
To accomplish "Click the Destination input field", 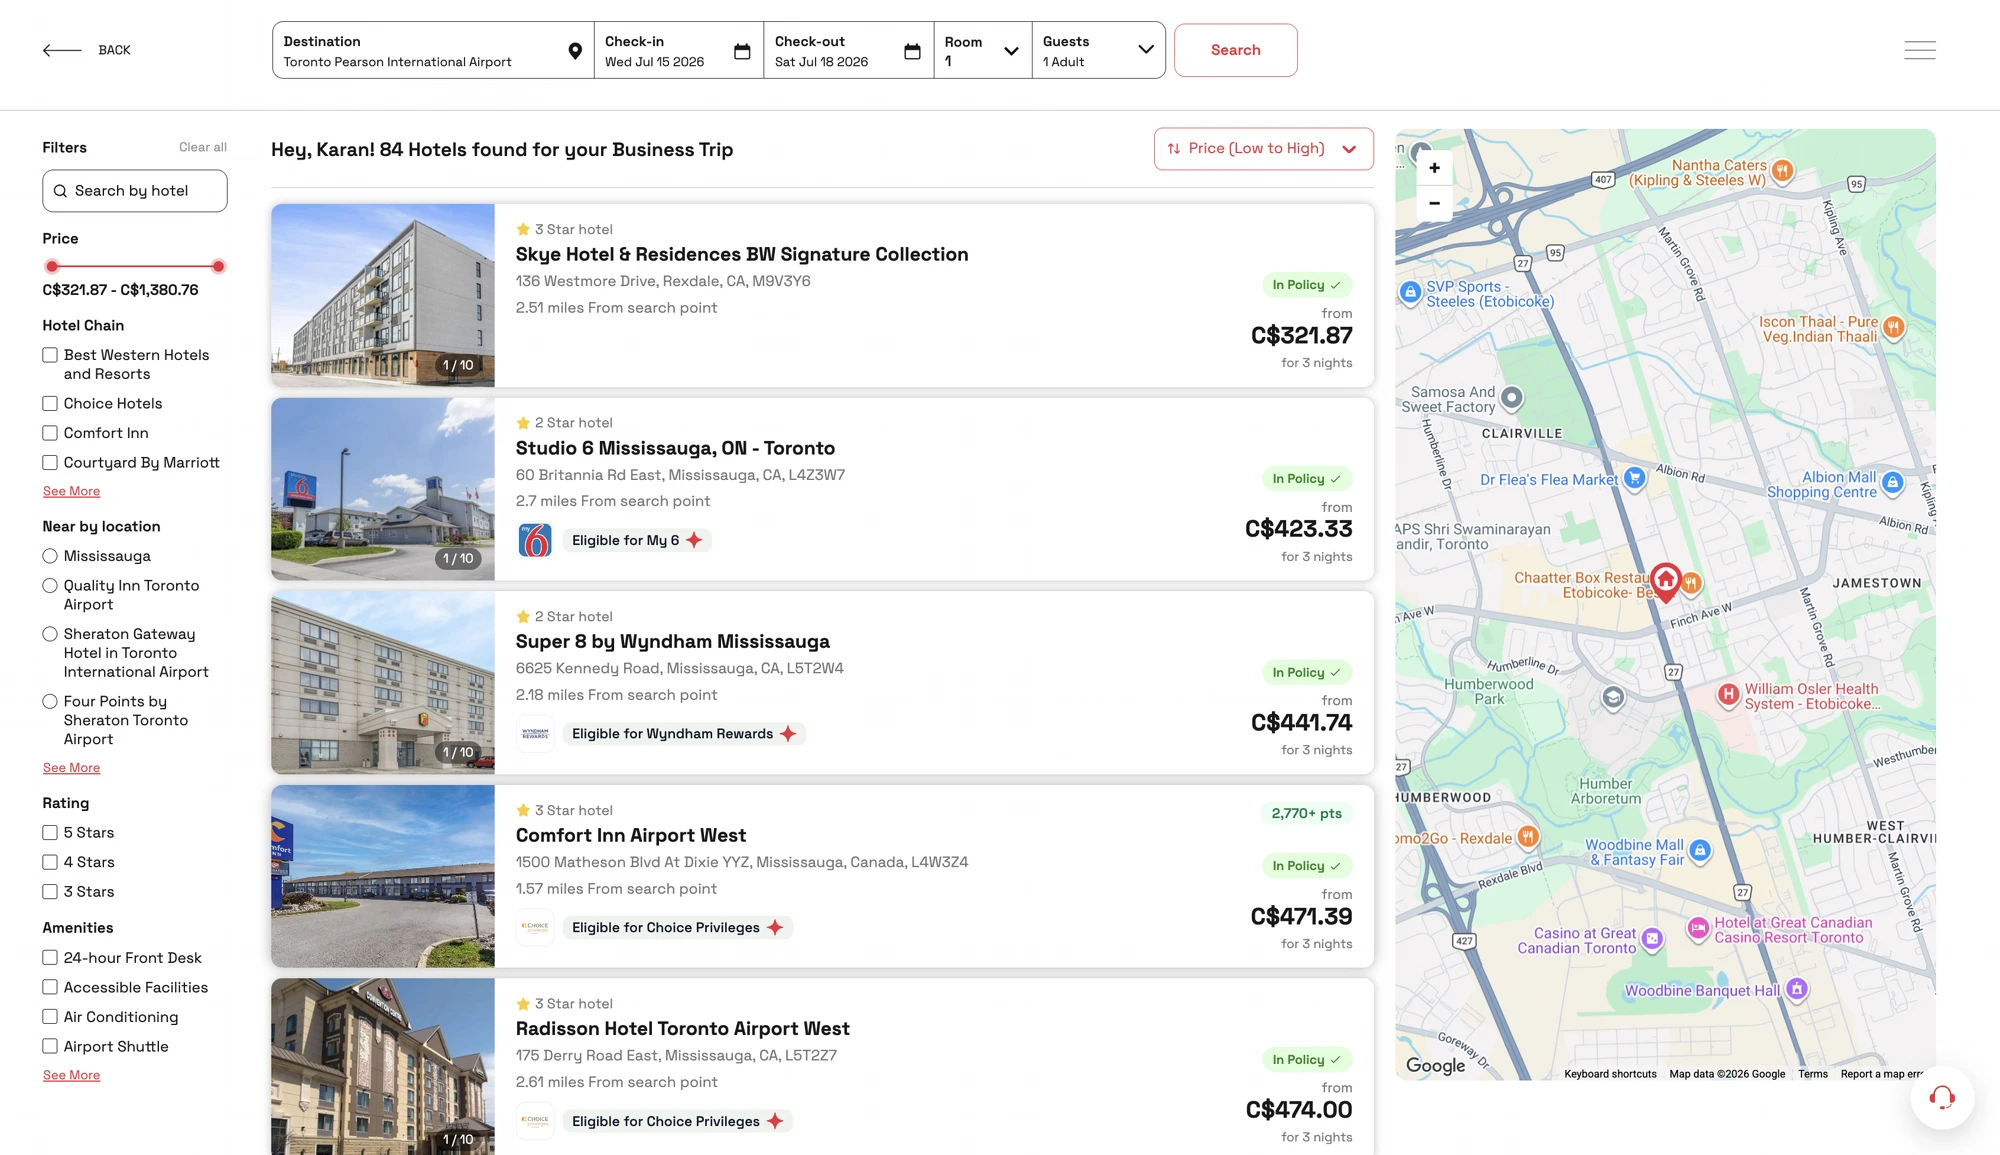I will [433, 50].
